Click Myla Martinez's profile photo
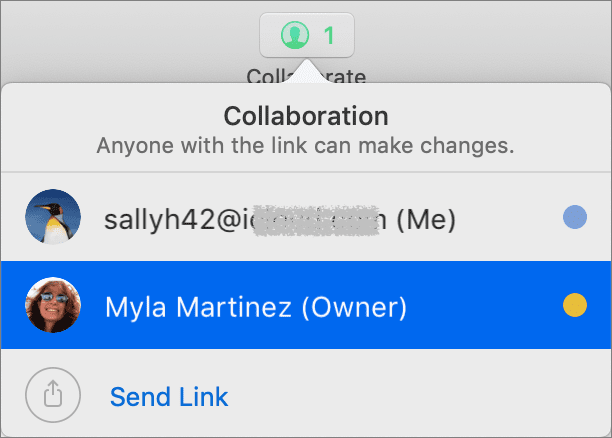 point(53,305)
